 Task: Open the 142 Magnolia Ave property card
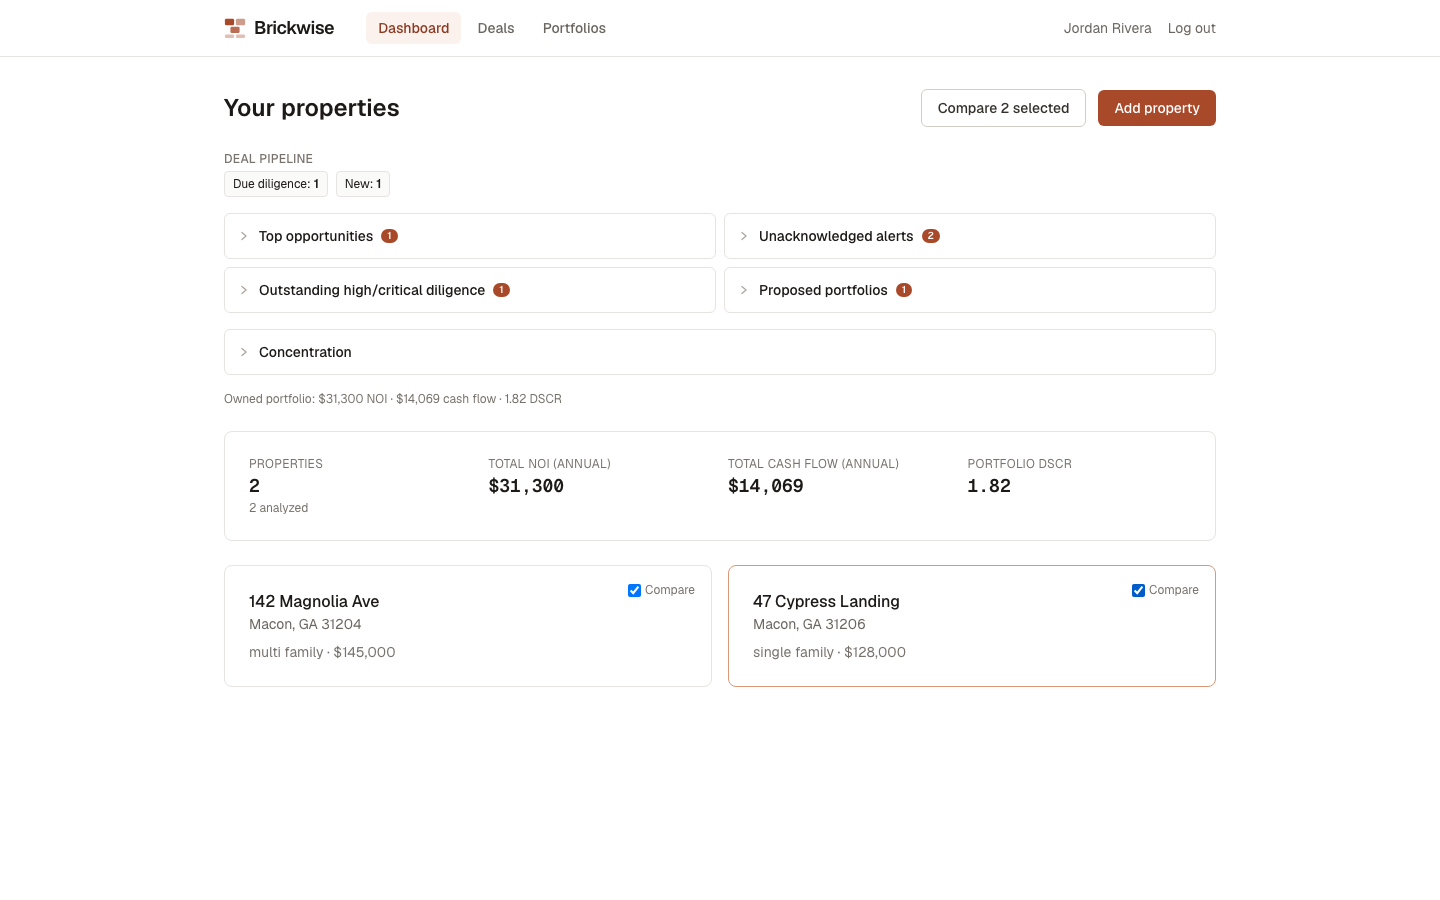pos(468,626)
